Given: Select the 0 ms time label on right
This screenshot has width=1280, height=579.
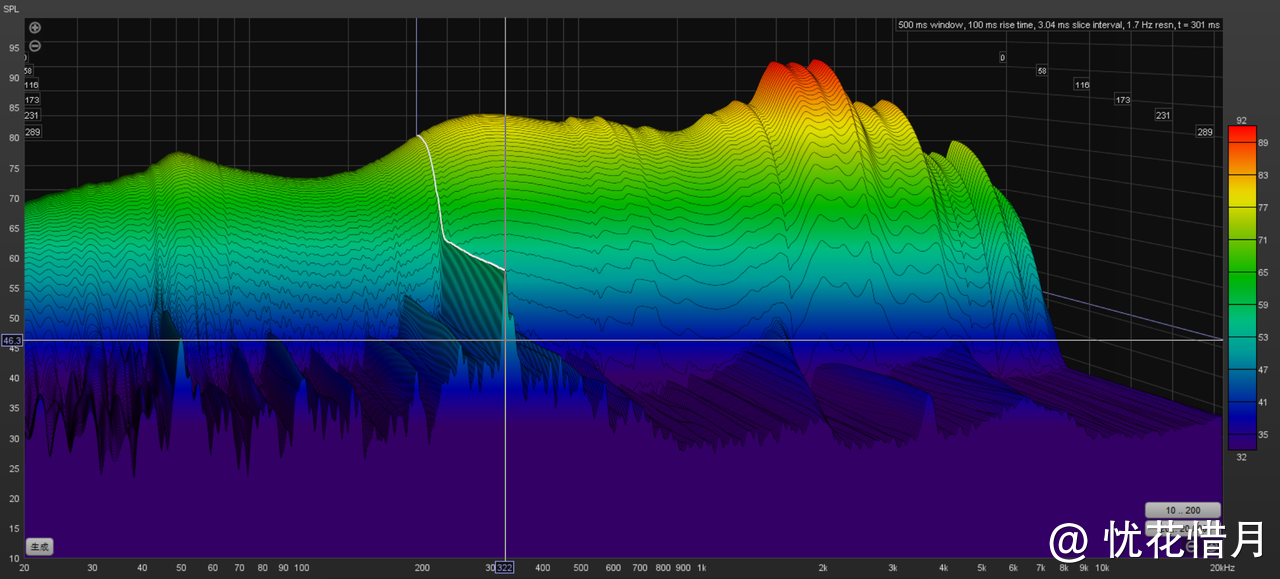Looking at the screenshot, I should tap(1002, 58).
